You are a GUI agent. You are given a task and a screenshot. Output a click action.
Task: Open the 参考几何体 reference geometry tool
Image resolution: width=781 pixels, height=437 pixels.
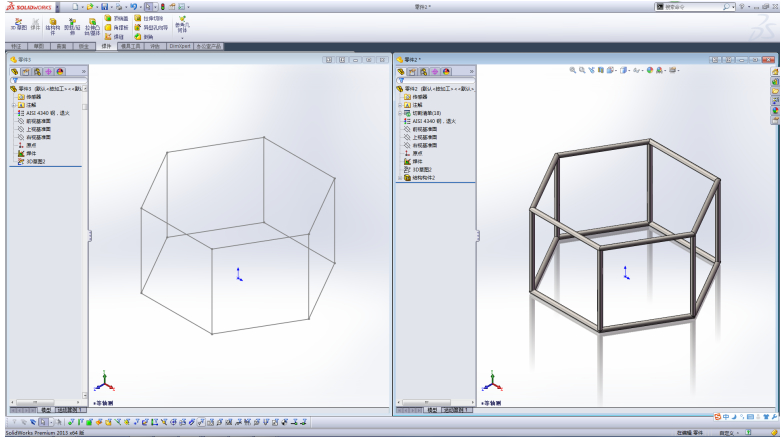pyautogui.click(x=182, y=26)
